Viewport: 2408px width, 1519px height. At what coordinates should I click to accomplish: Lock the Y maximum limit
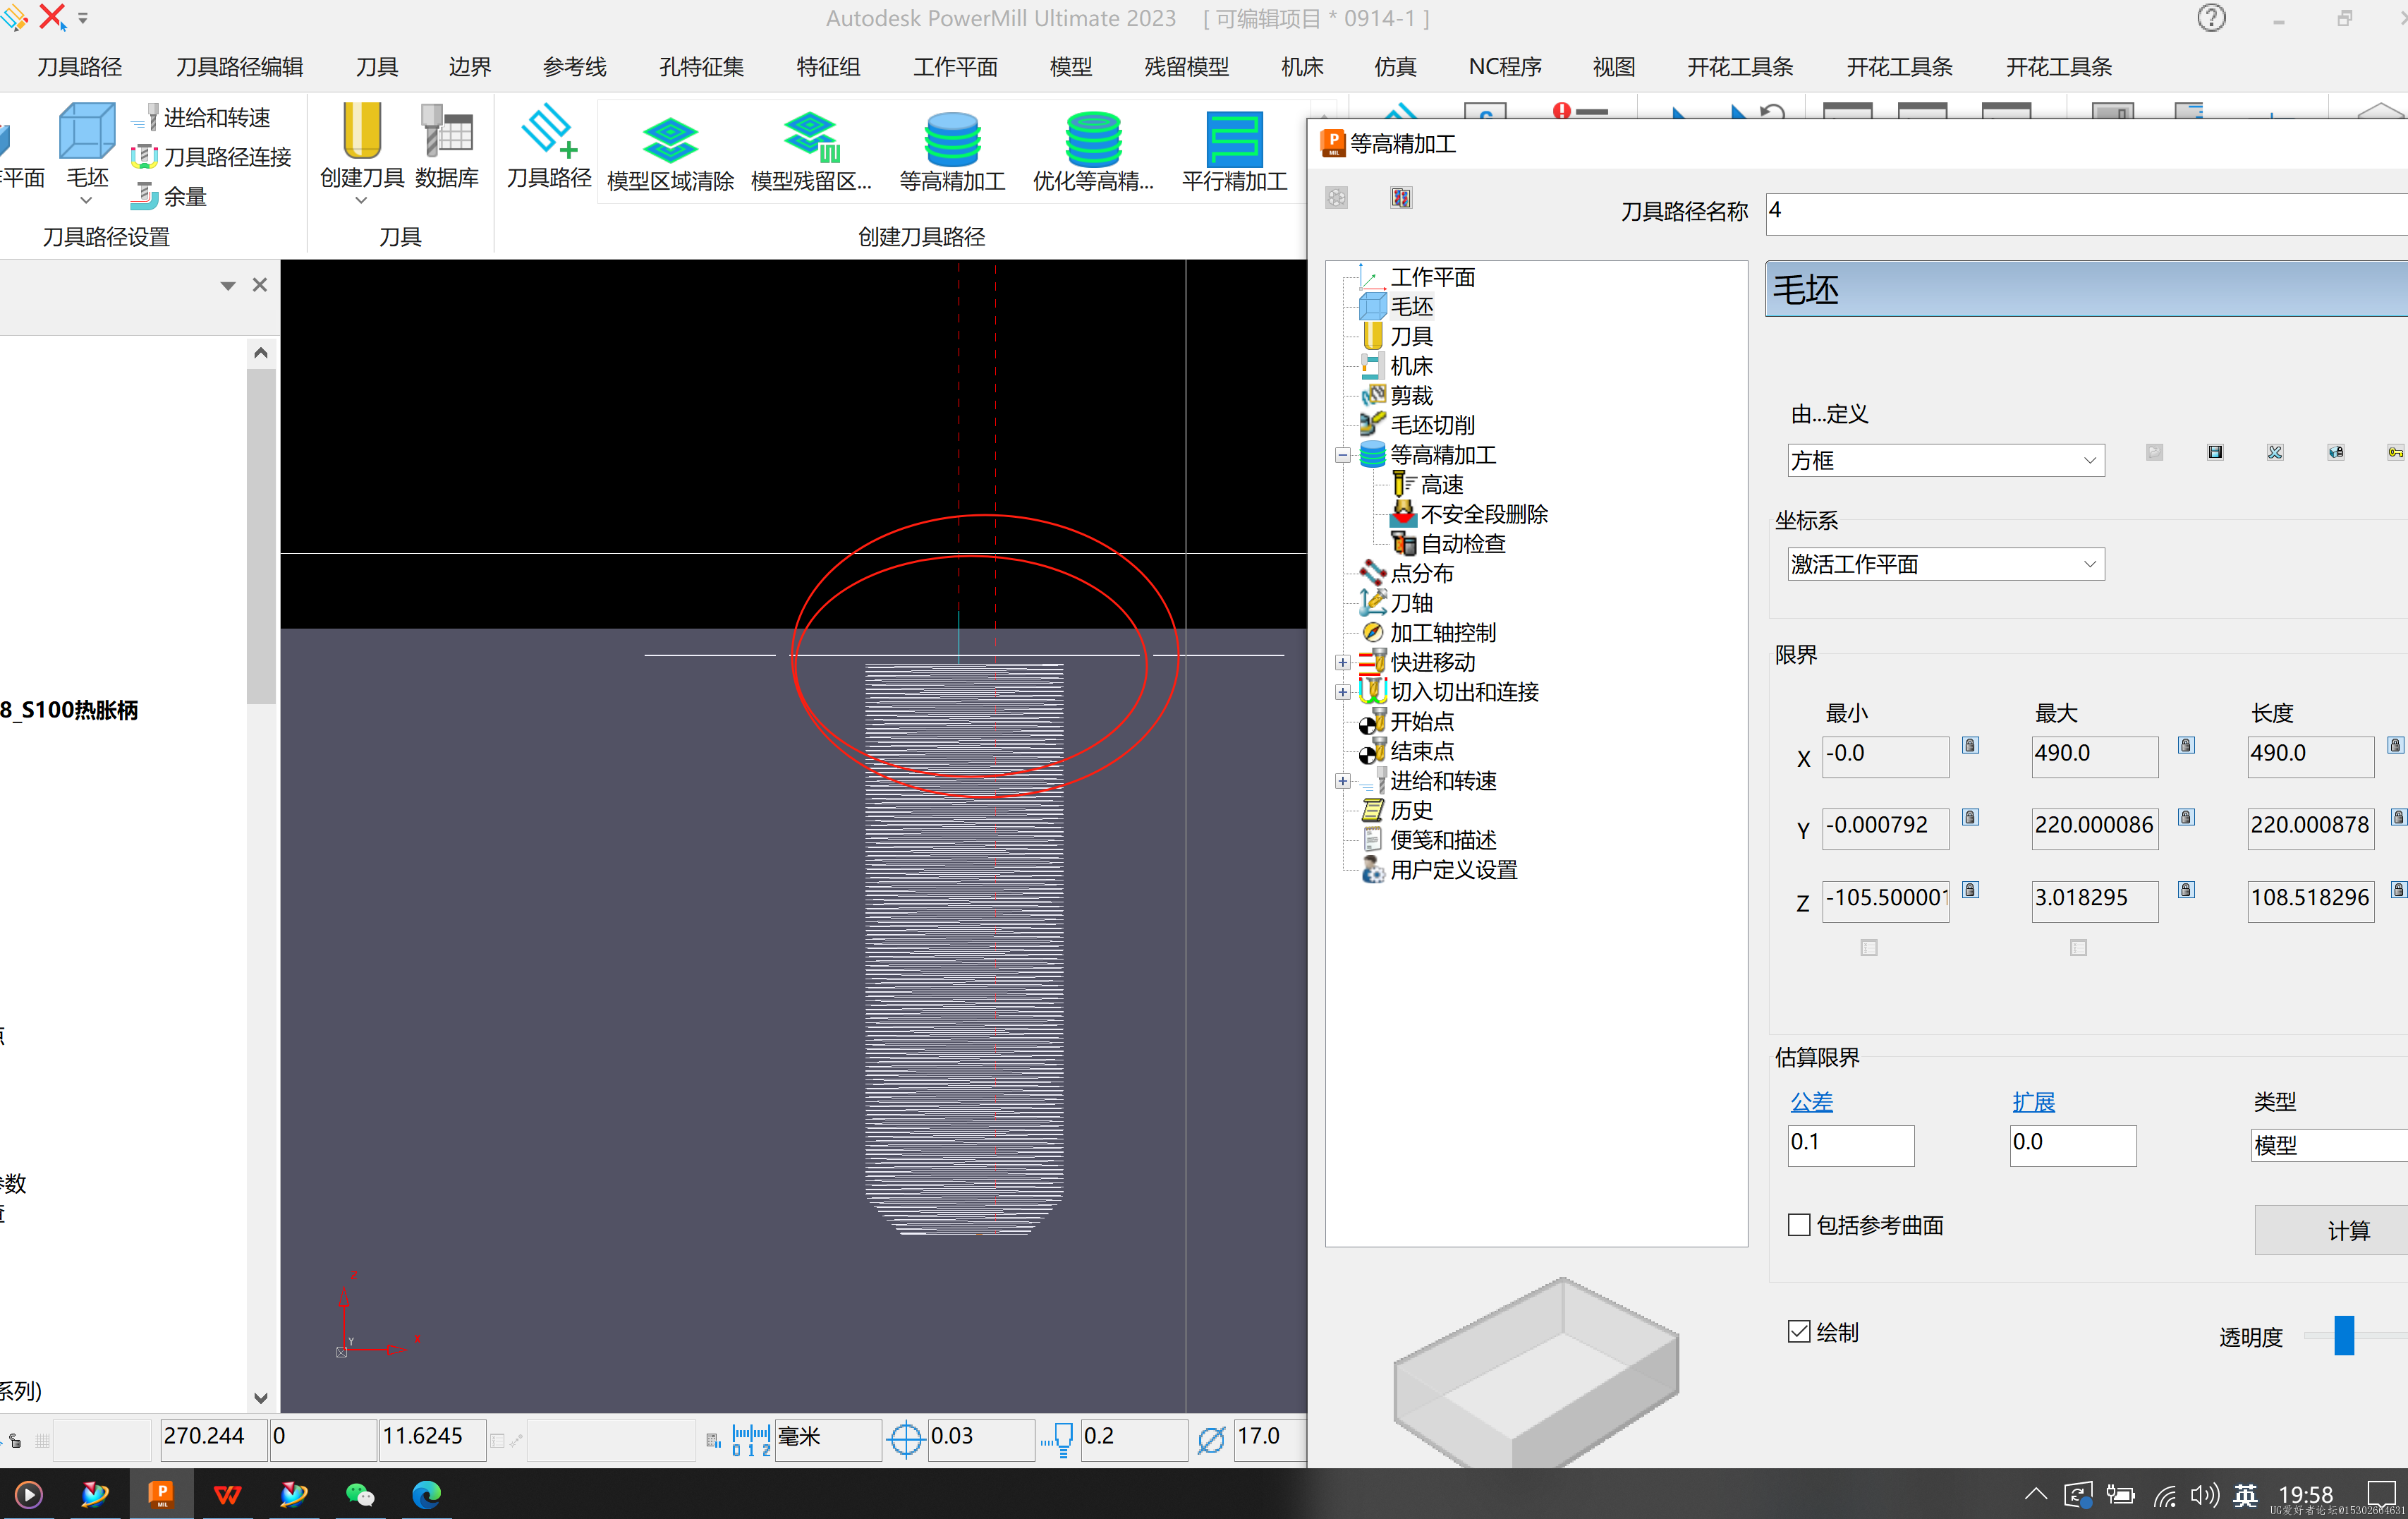2186,817
